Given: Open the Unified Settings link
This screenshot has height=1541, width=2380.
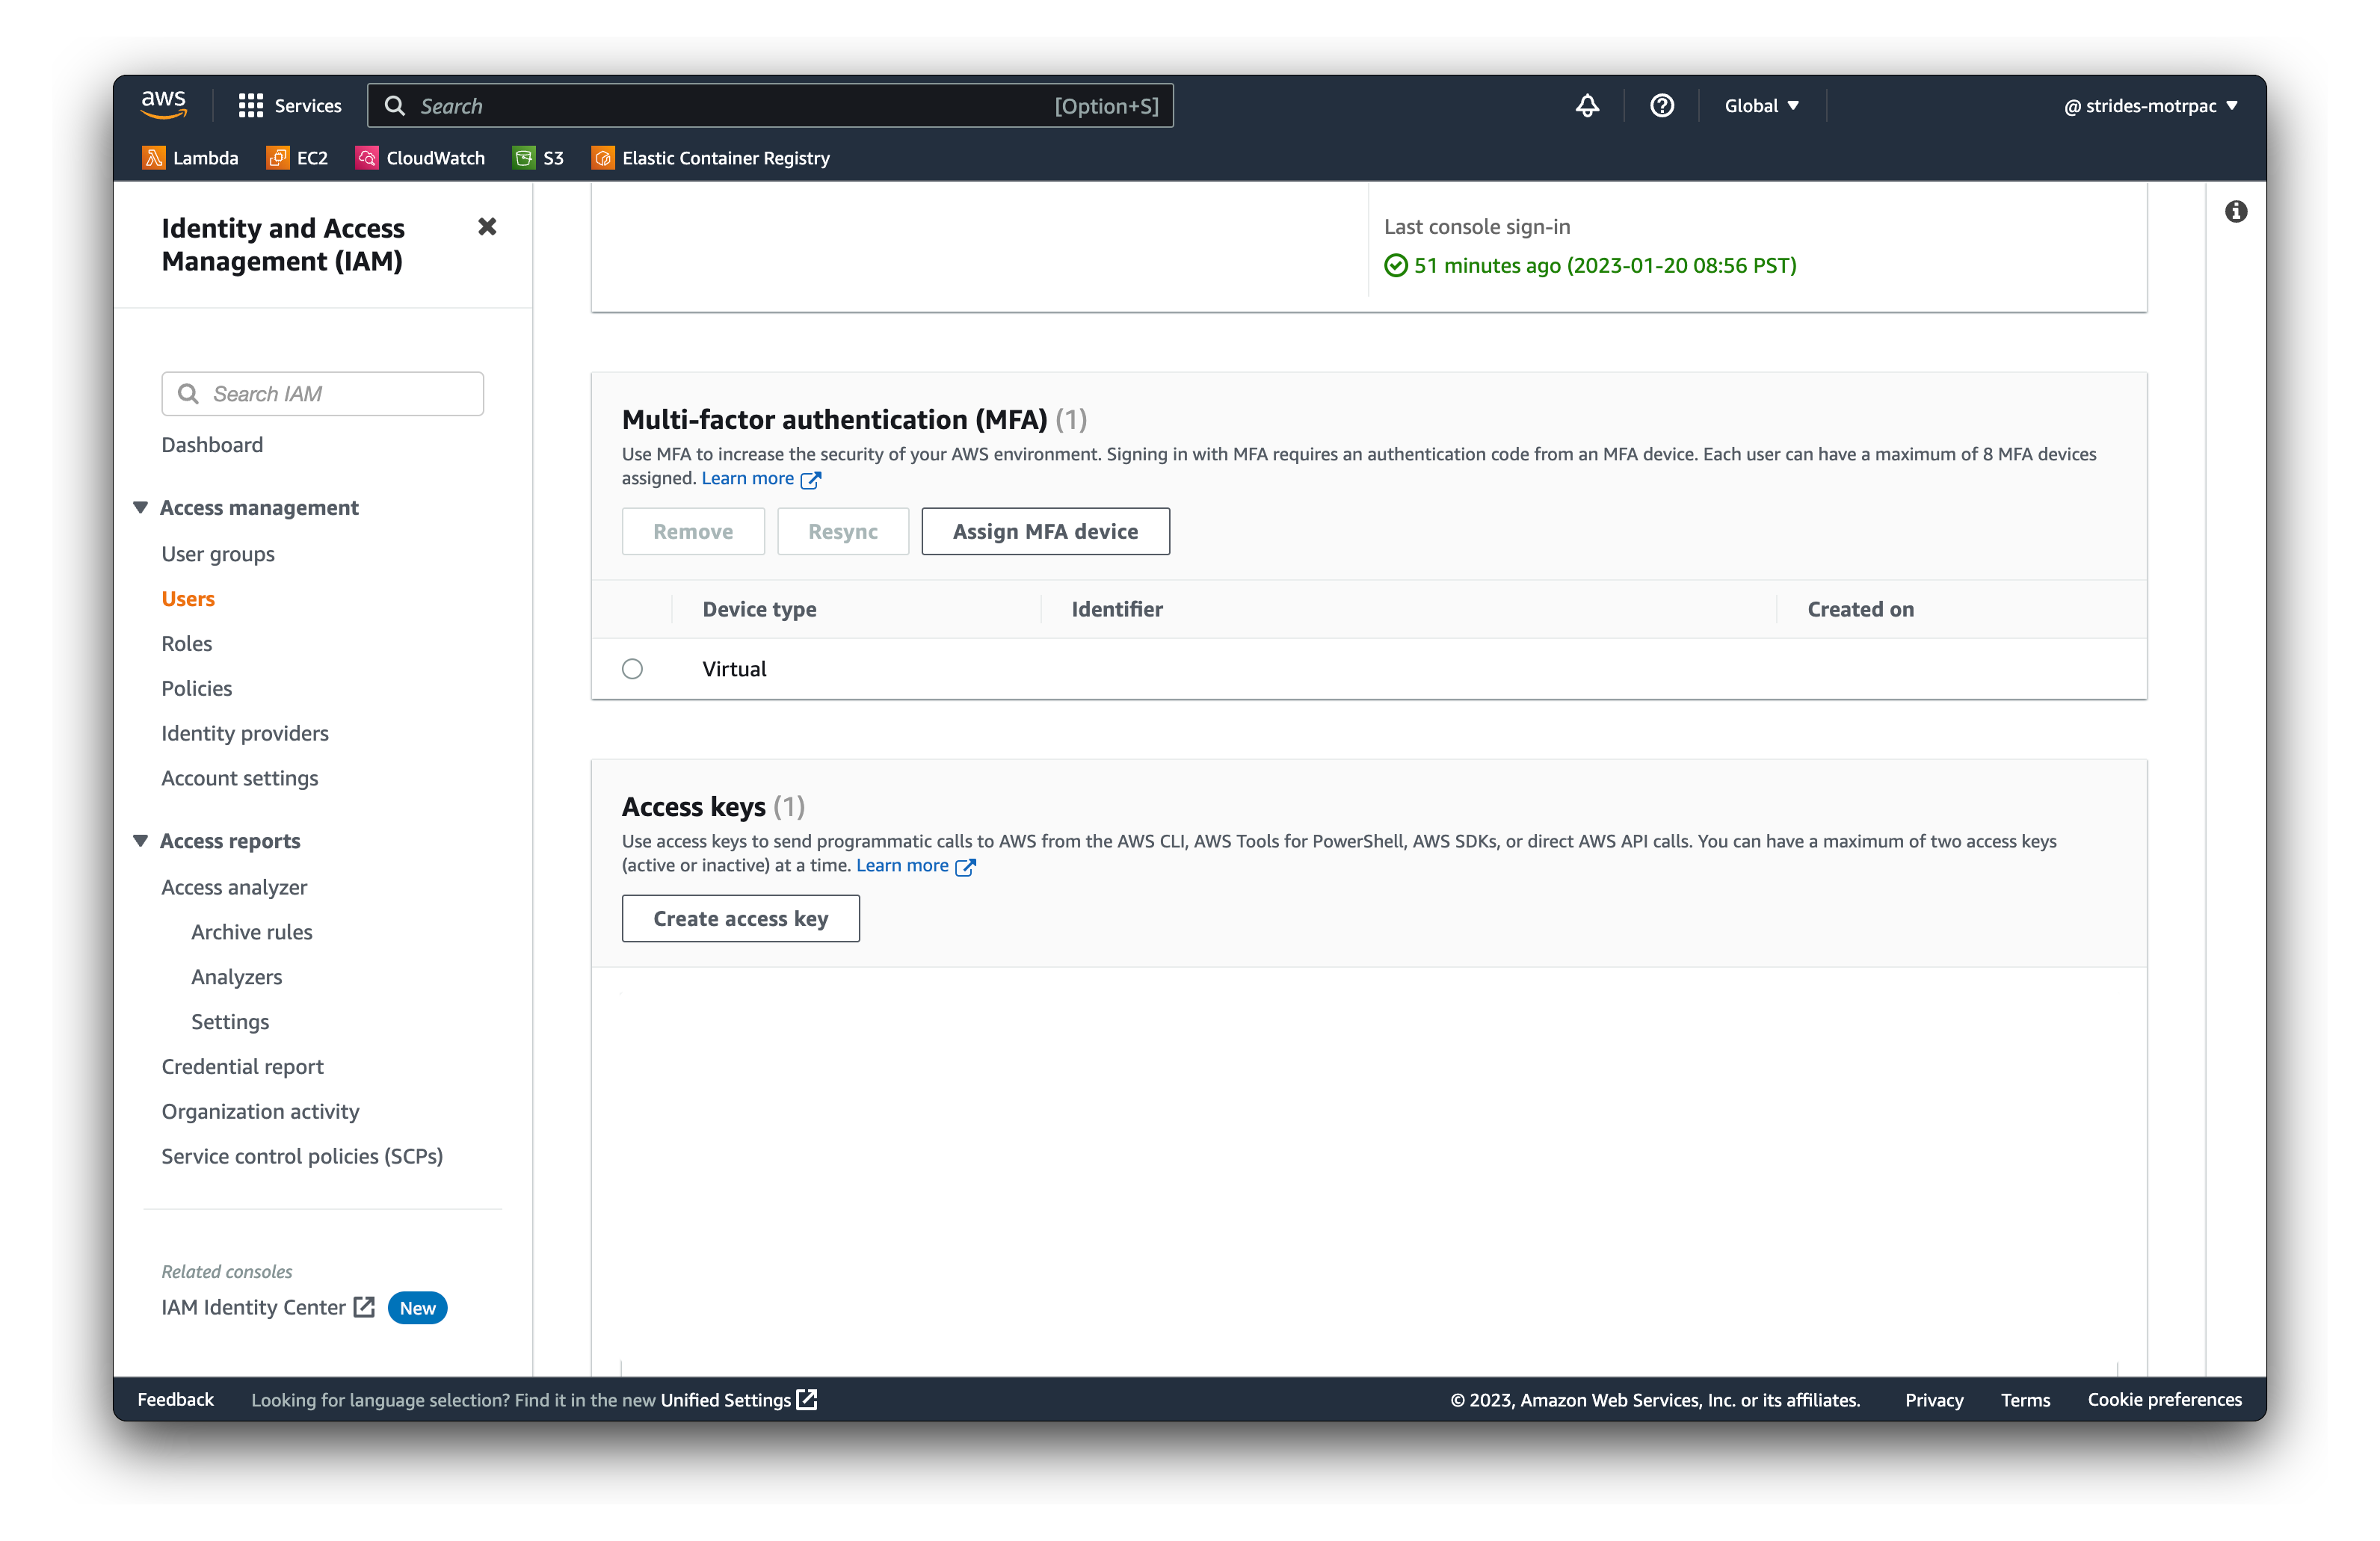Looking at the screenshot, I should tap(725, 1400).
